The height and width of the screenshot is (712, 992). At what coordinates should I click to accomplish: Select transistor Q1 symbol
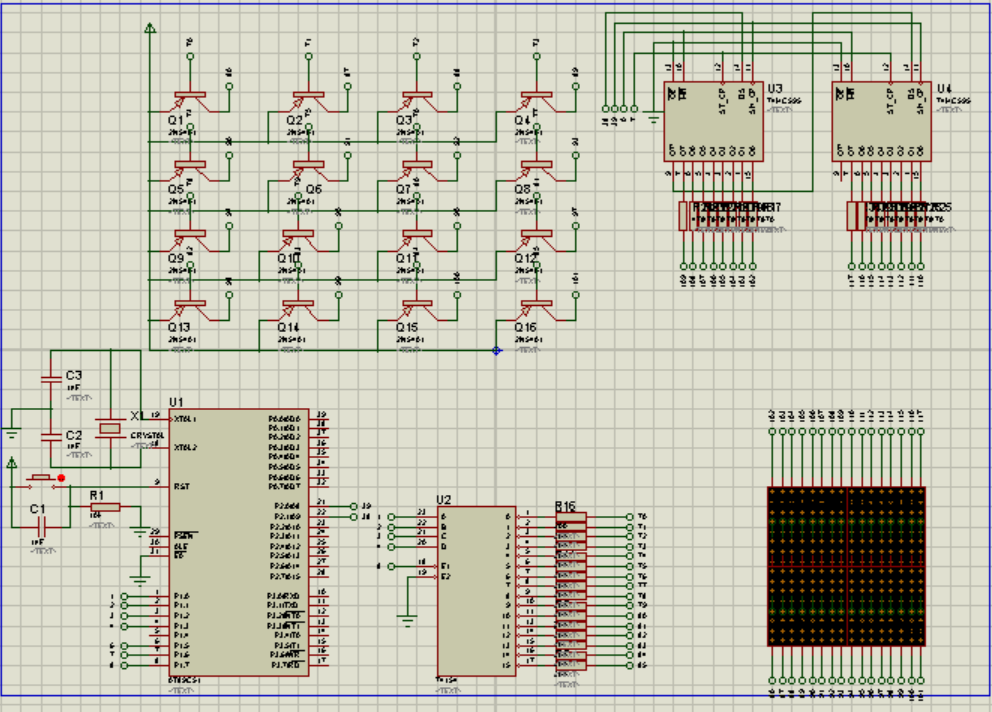click(190, 101)
